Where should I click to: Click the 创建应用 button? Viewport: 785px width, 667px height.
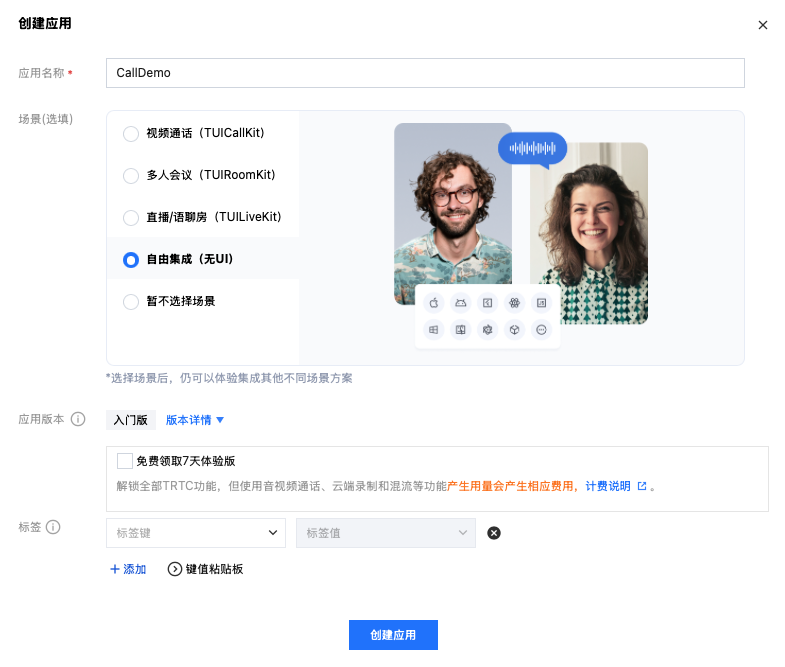coord(393,635)
